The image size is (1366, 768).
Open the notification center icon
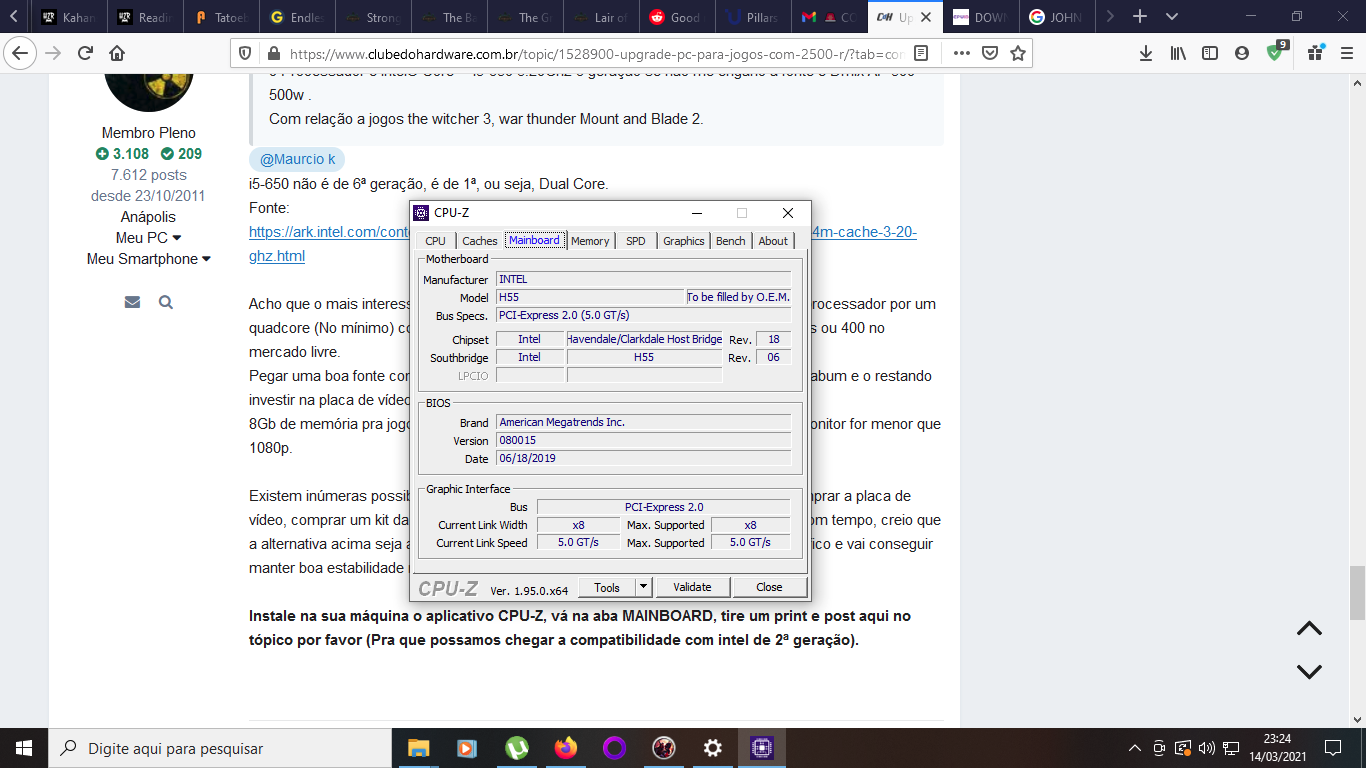pos(1333,748)
